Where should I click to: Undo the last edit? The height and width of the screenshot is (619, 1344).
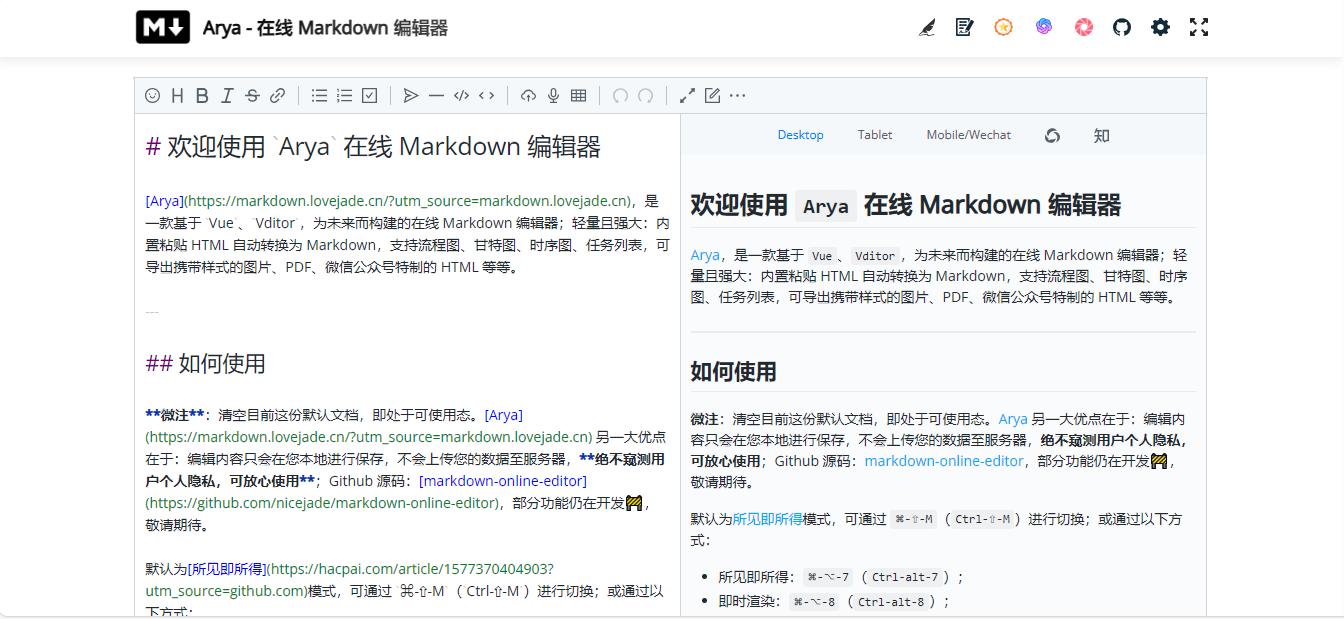click(619, 95)
